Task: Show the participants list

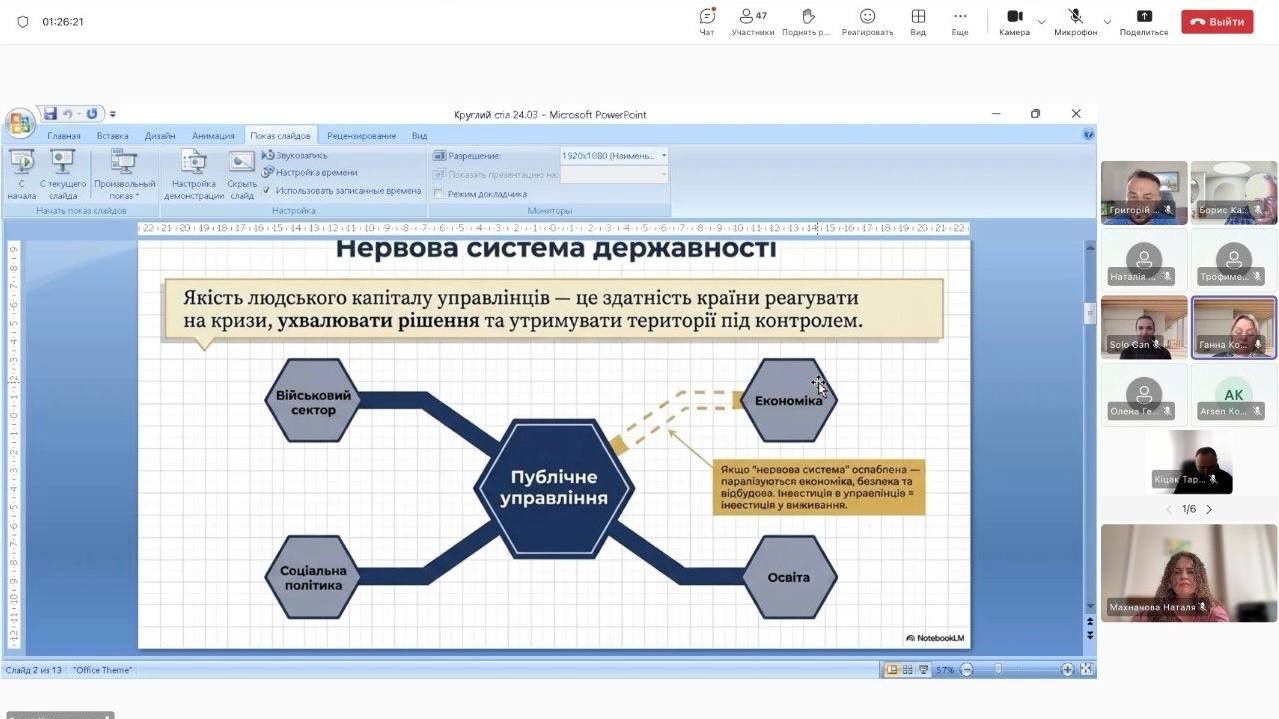Action: pyautogui.click(x=752, y=21)
